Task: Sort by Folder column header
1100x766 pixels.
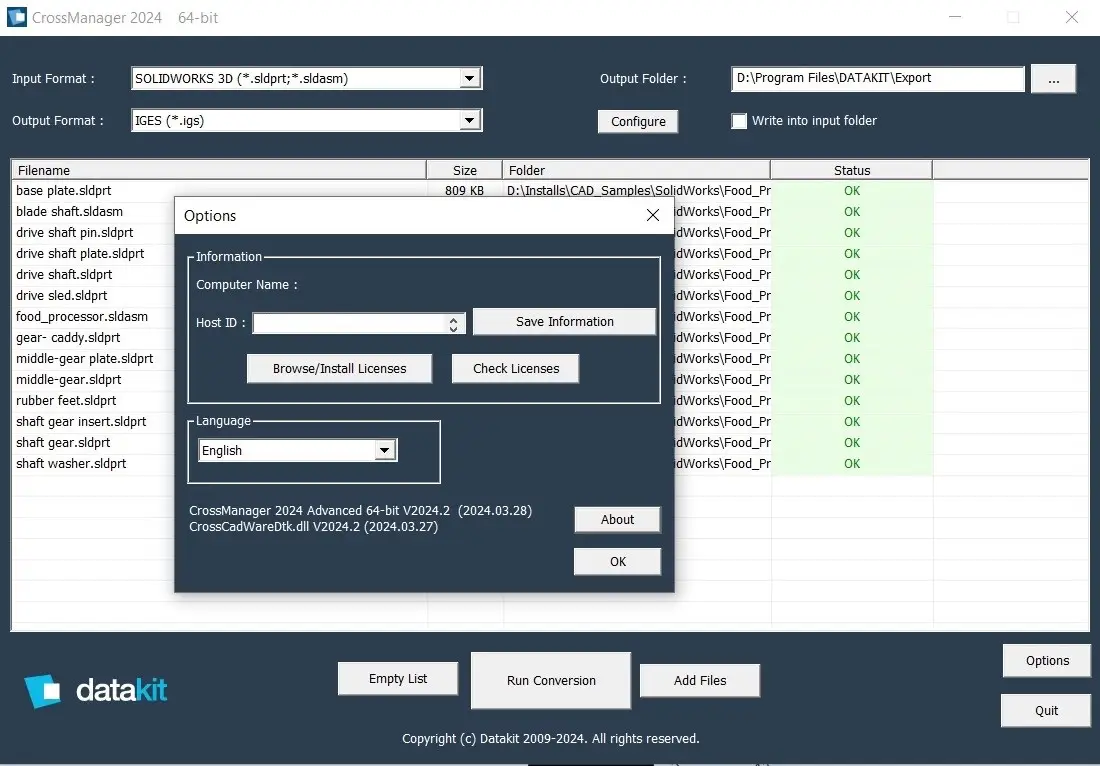Action: point(636,170)
